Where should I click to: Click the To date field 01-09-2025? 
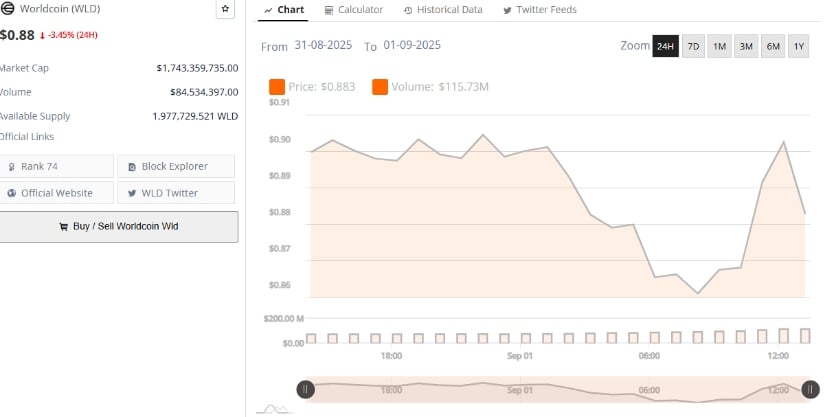coord(412,45)
